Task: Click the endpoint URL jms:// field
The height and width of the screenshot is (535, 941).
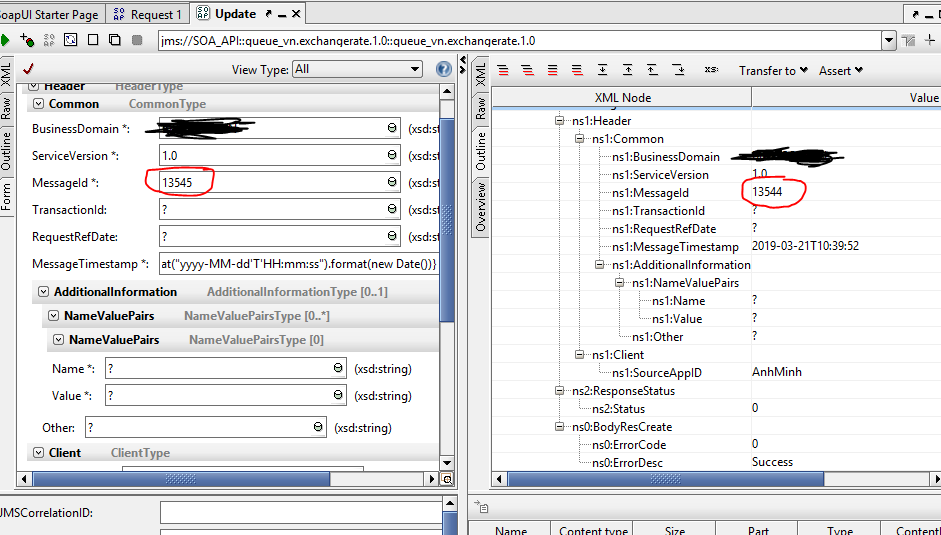Action: coord(520,41)
